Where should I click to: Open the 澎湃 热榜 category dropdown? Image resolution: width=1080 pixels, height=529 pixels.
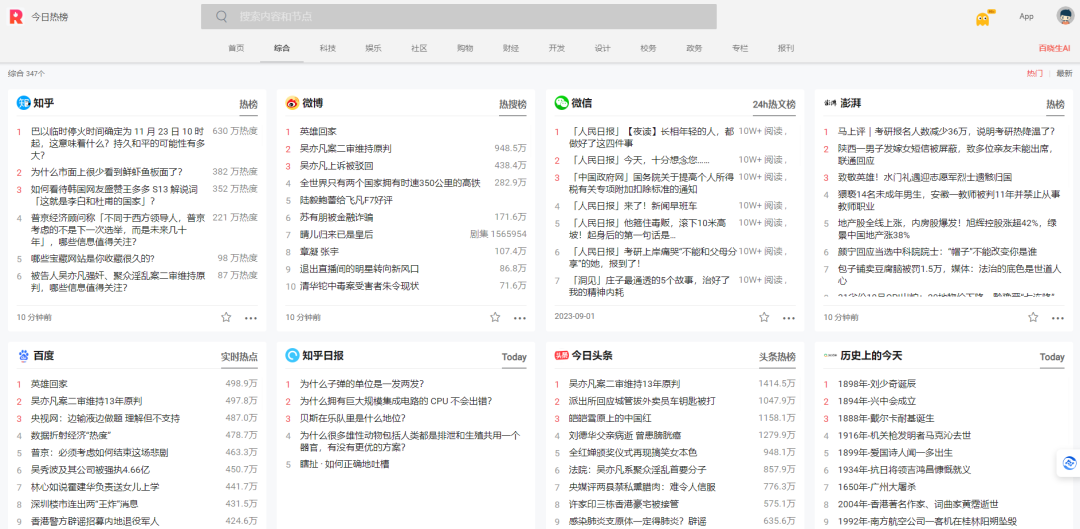1055,104
